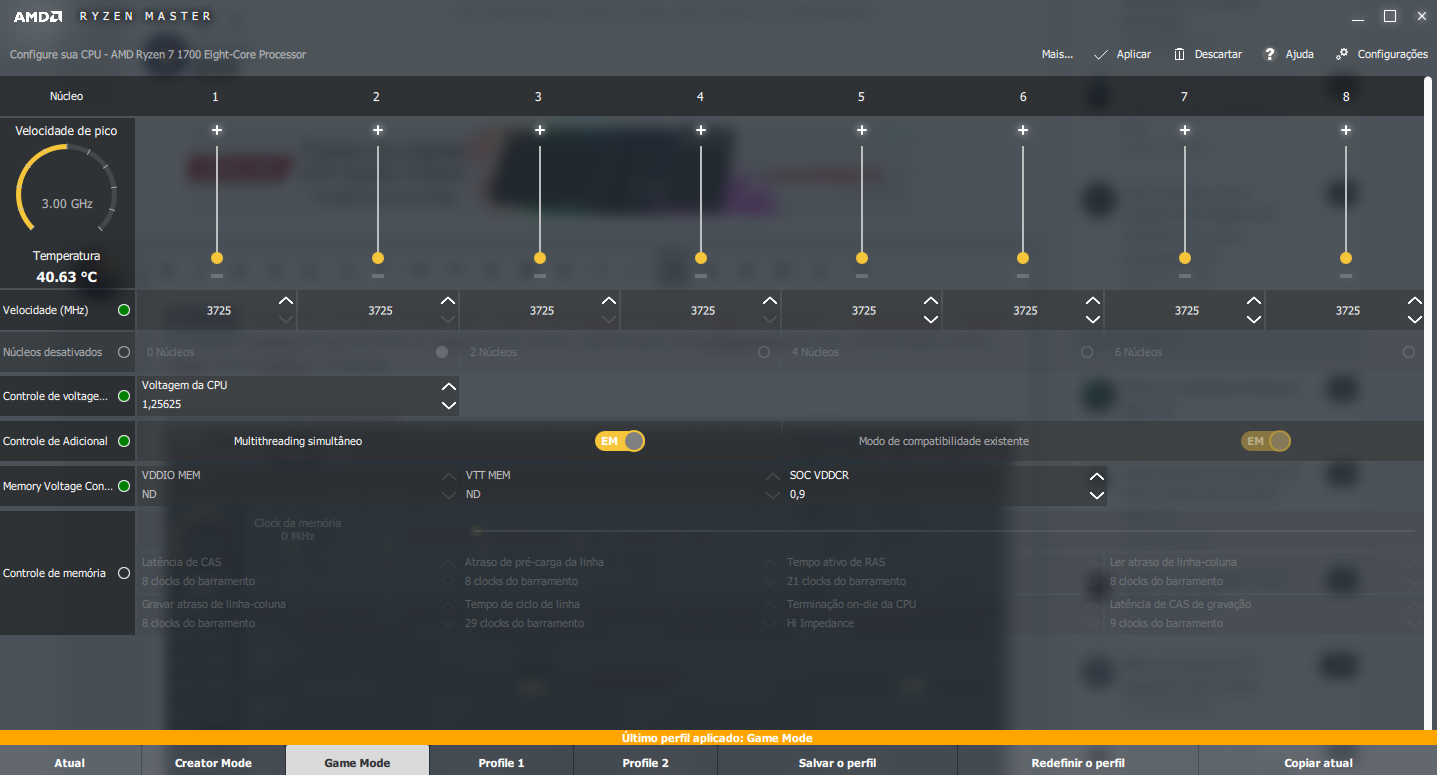Click the minus icon below core 3 slider
The height and width of the screenshot is (775, 1437).
[540, 275]
